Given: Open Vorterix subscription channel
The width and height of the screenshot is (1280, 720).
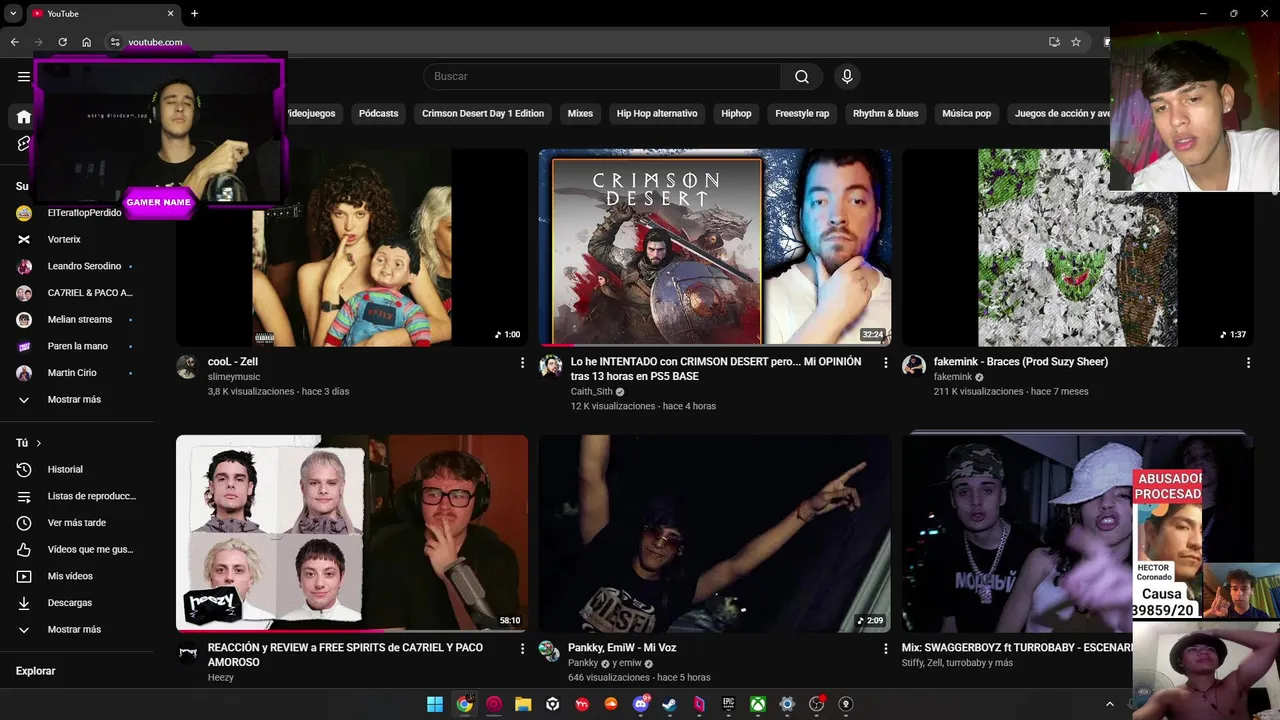Looking at the screenshot, I should [x=64, y=239].
